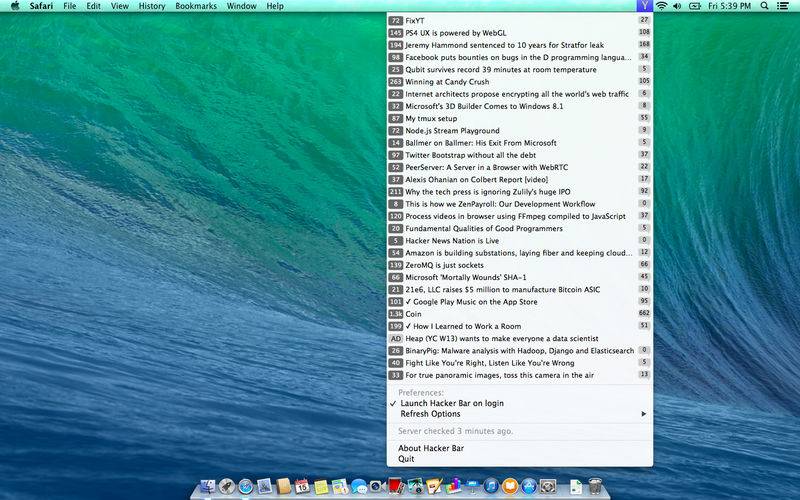The width and height of the screenshot is (800, 500).
Task: Open Finder from the dock
Action: (208, 486)
